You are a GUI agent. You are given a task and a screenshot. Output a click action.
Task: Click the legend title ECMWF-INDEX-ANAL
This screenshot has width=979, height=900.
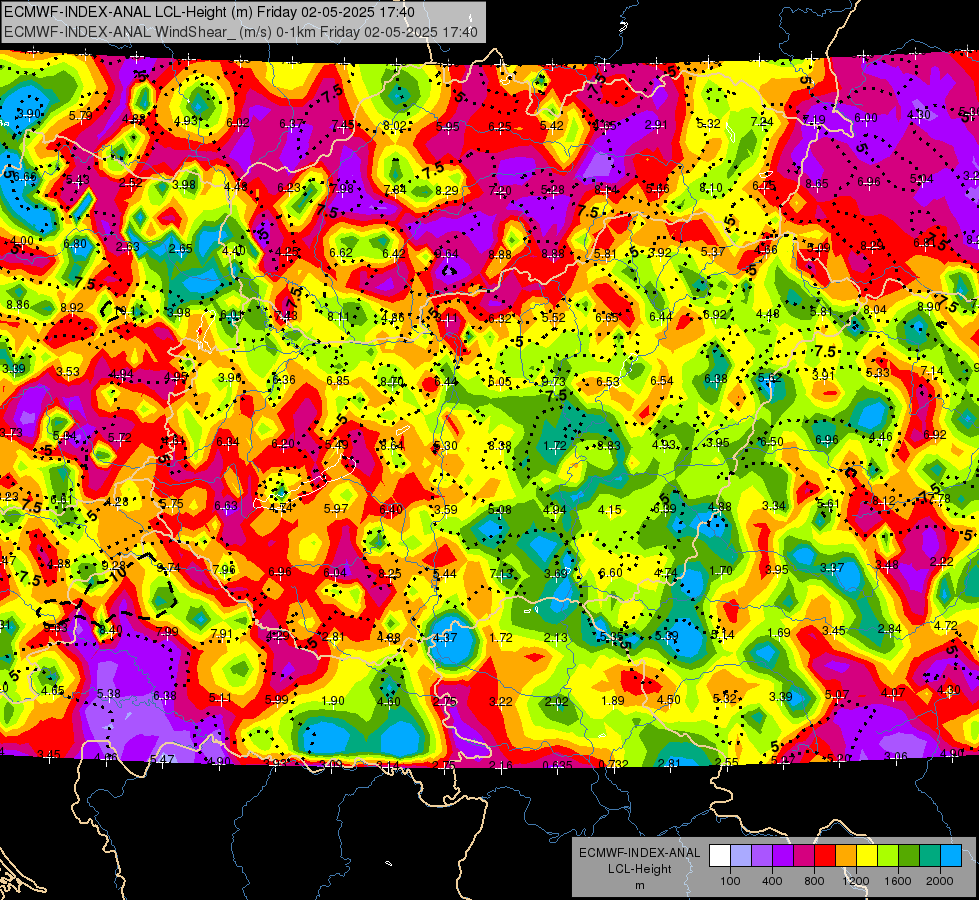coord(639,853)
